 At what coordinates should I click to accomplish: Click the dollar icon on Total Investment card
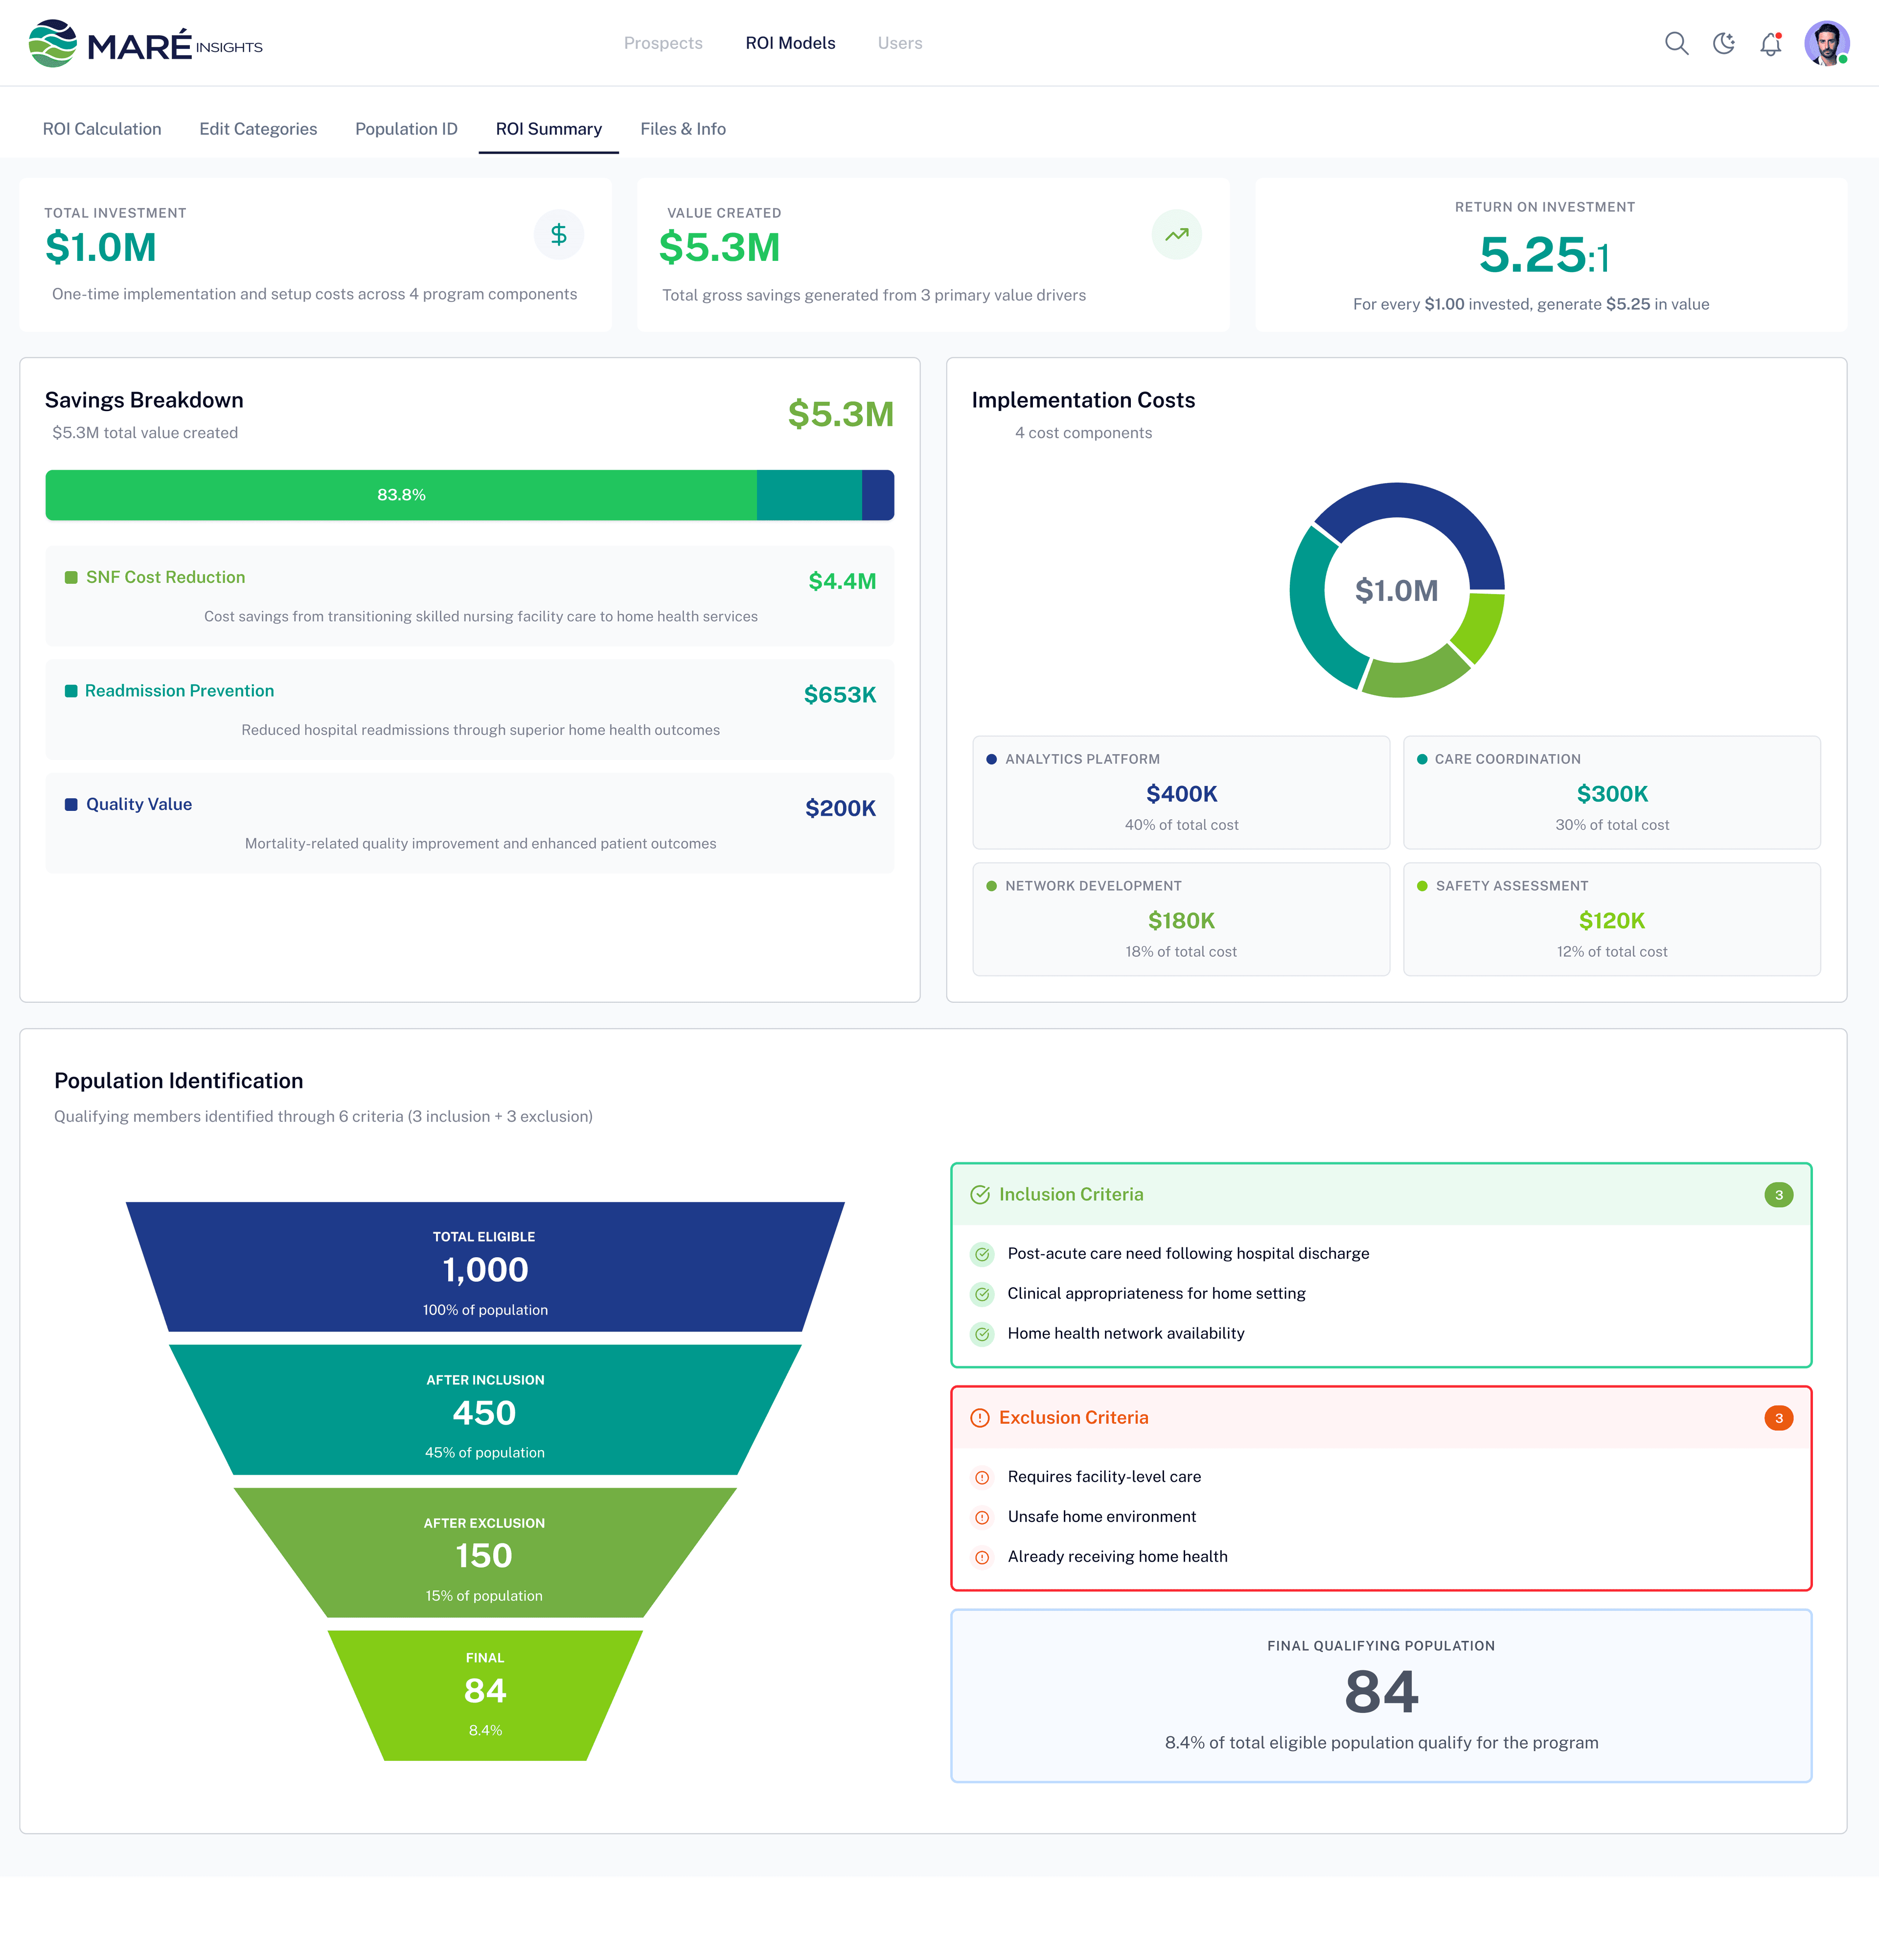[x=559, y=235]
